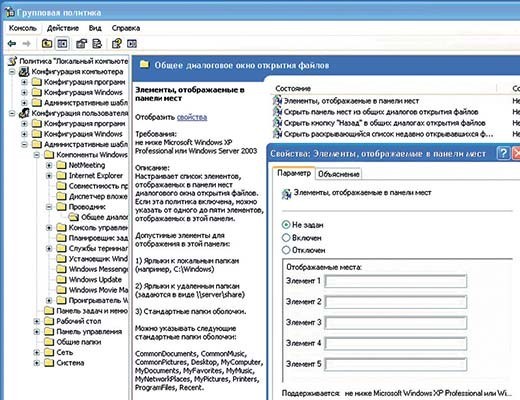
Task: Click the Help toolbar icon with question mark
Action: pyautogui.click(x=117, y=44)
